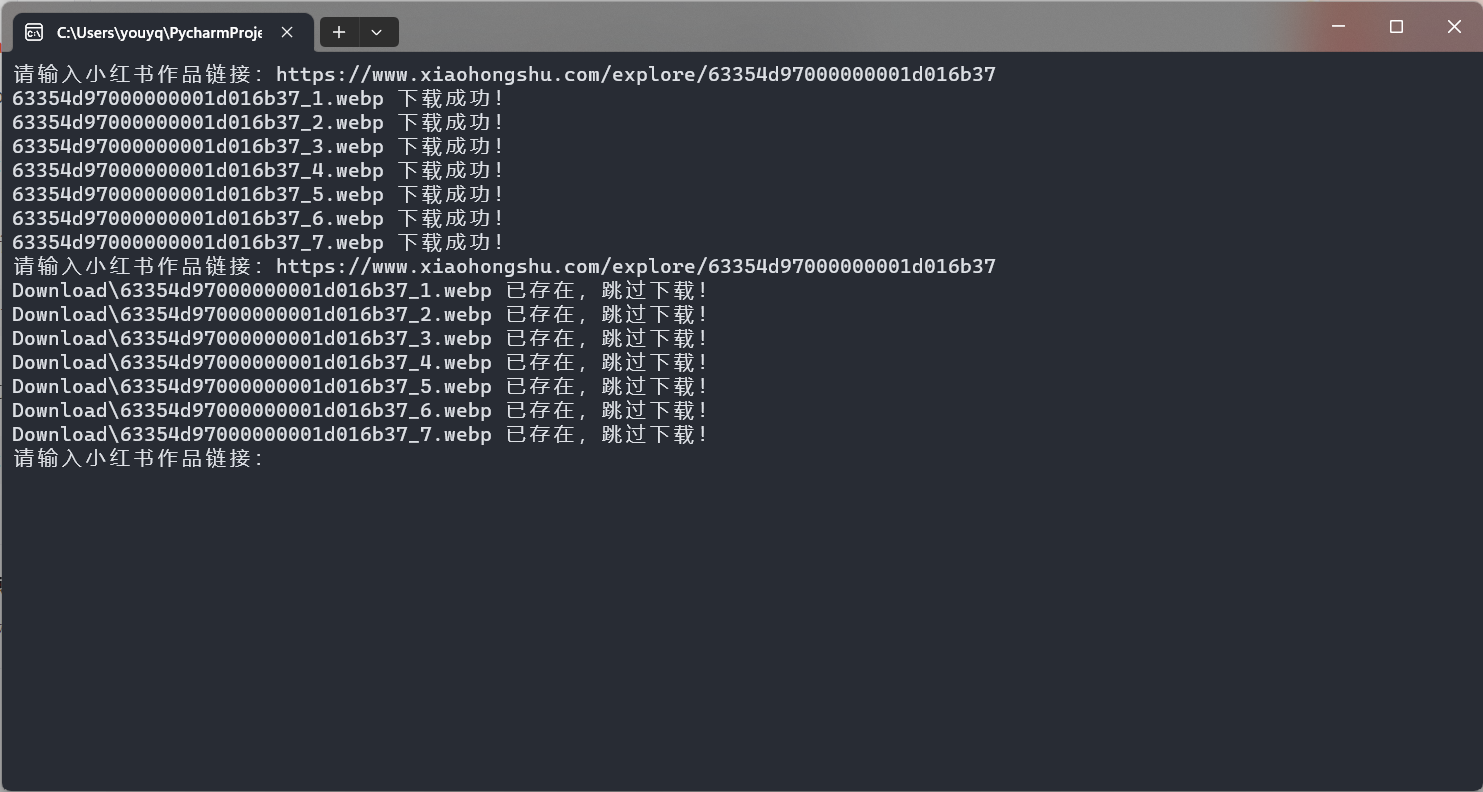Select the C:\Users\youyq\PycharmProje tab
The height and width of the screenshot is (792, 1483).
[158, 32]
